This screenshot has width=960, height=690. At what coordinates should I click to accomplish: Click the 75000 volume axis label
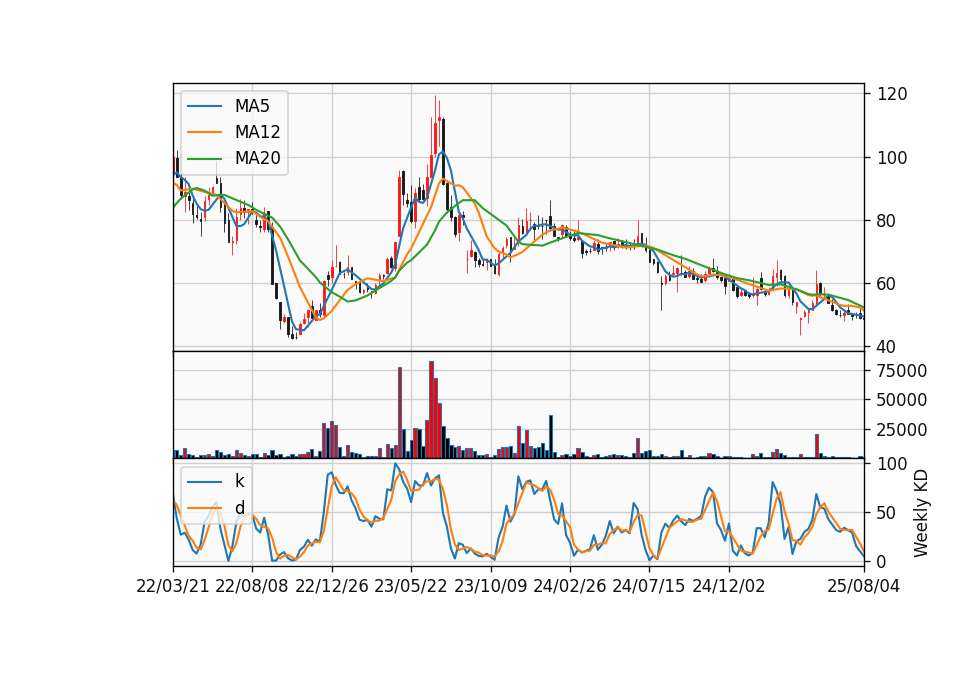pos(902,371)
